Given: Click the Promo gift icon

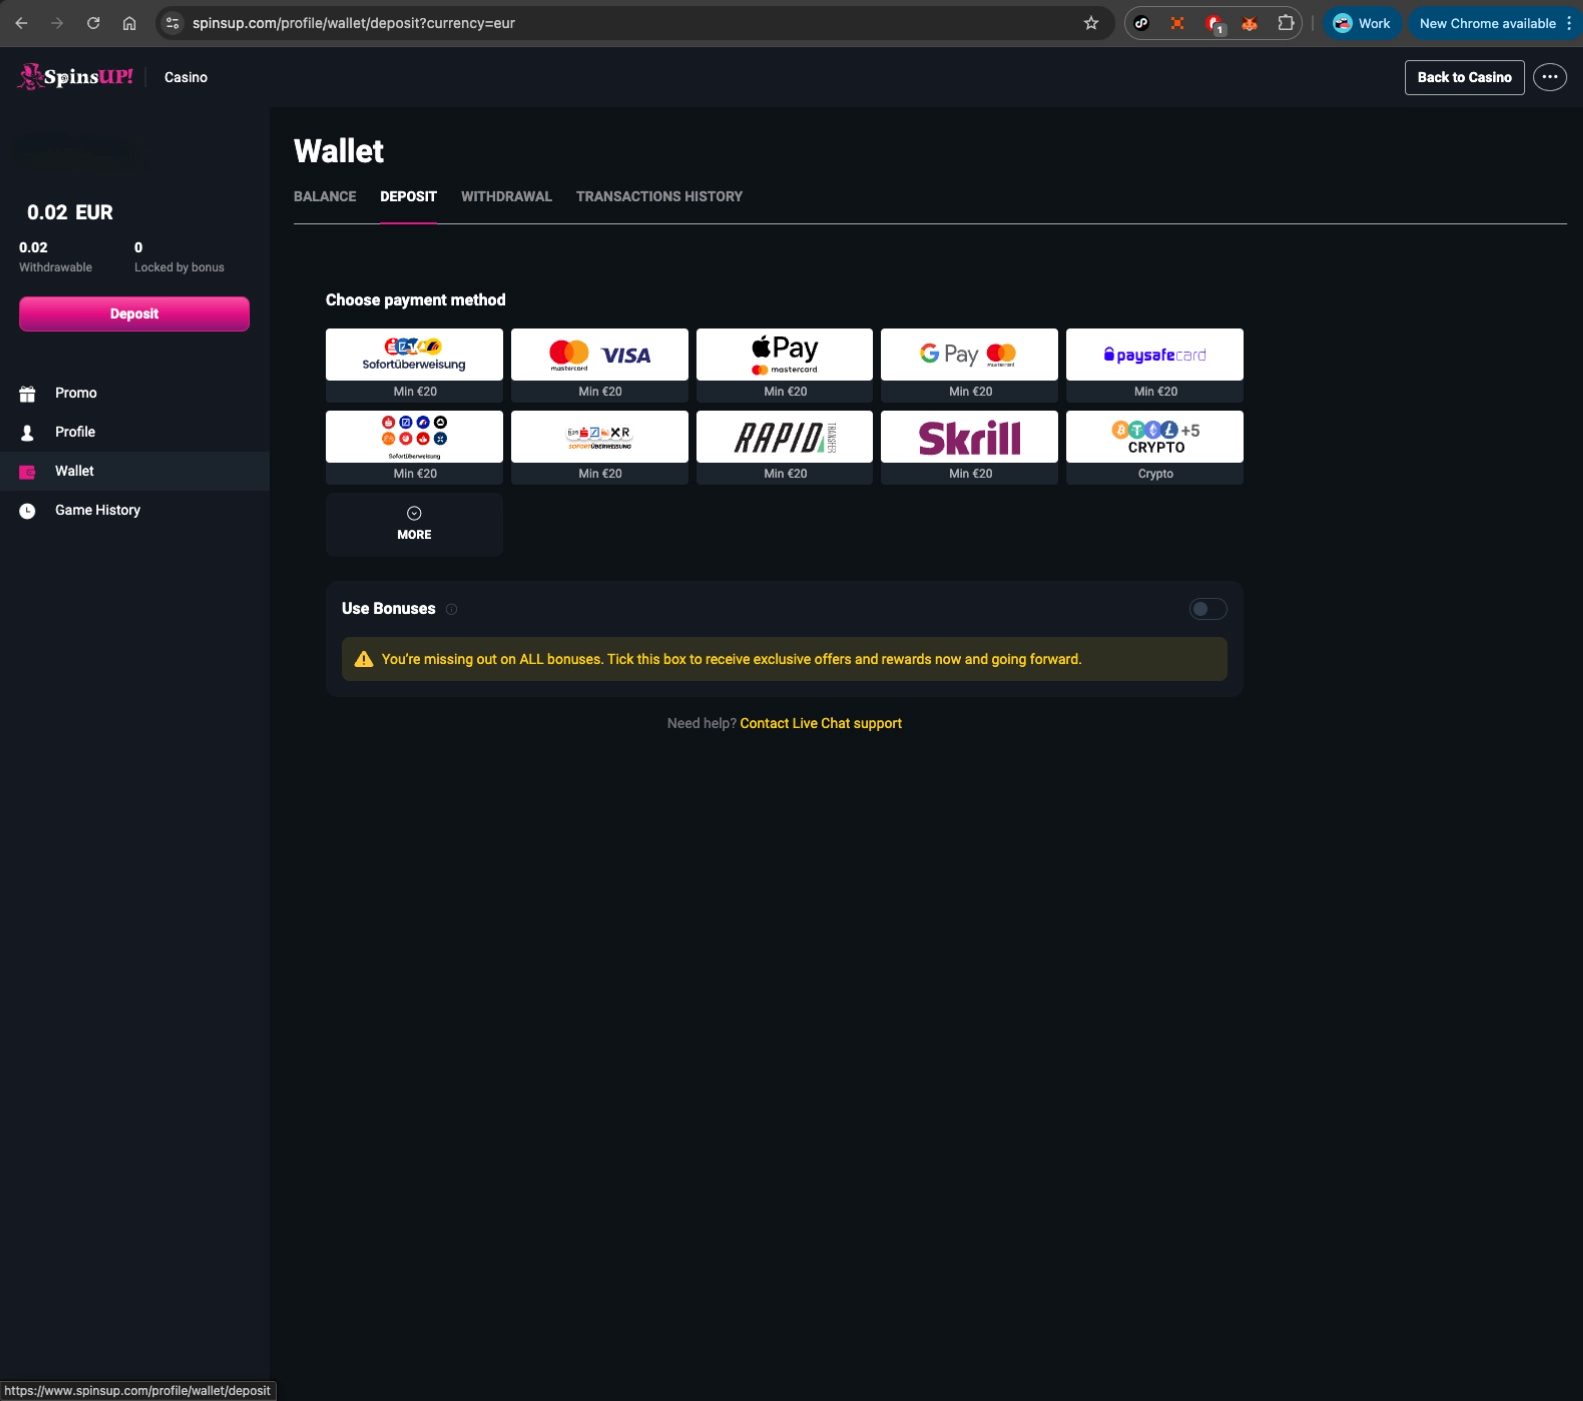Looking at the screenshot, I should (27, 394).
